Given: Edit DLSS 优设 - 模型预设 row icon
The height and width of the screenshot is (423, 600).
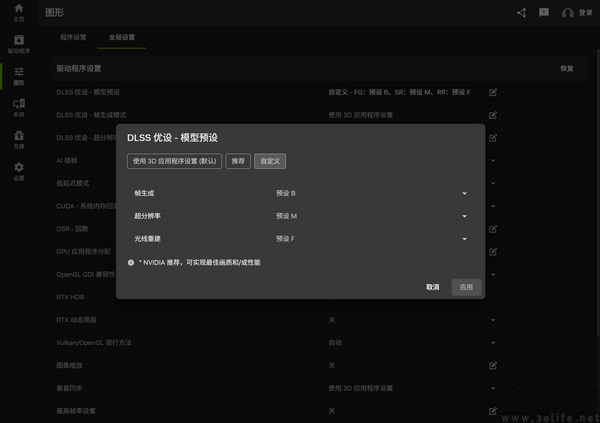Looking at the screenshot, I should coord(493,92).
